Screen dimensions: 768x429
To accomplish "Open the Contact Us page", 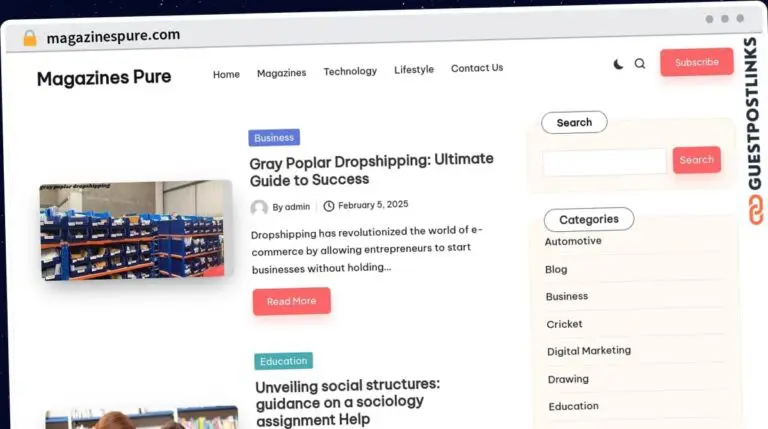I will click(x=477, y=68).
